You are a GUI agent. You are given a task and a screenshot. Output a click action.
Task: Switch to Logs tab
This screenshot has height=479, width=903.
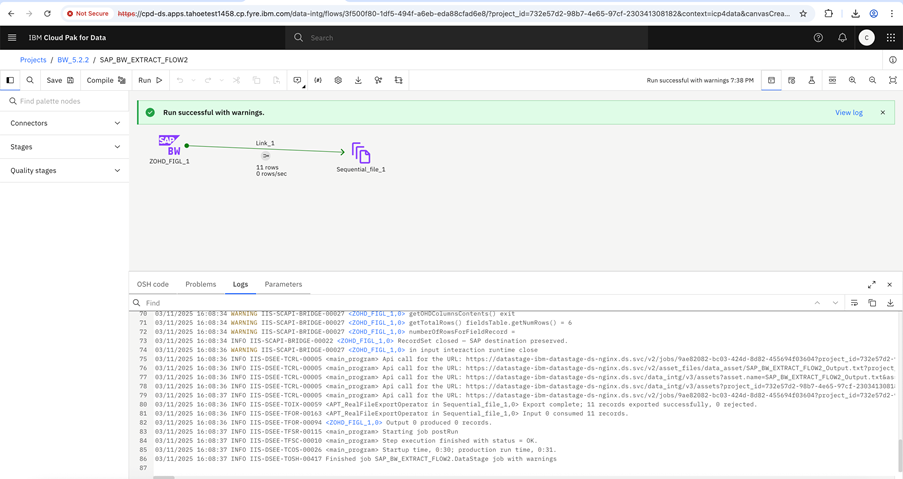240,284
